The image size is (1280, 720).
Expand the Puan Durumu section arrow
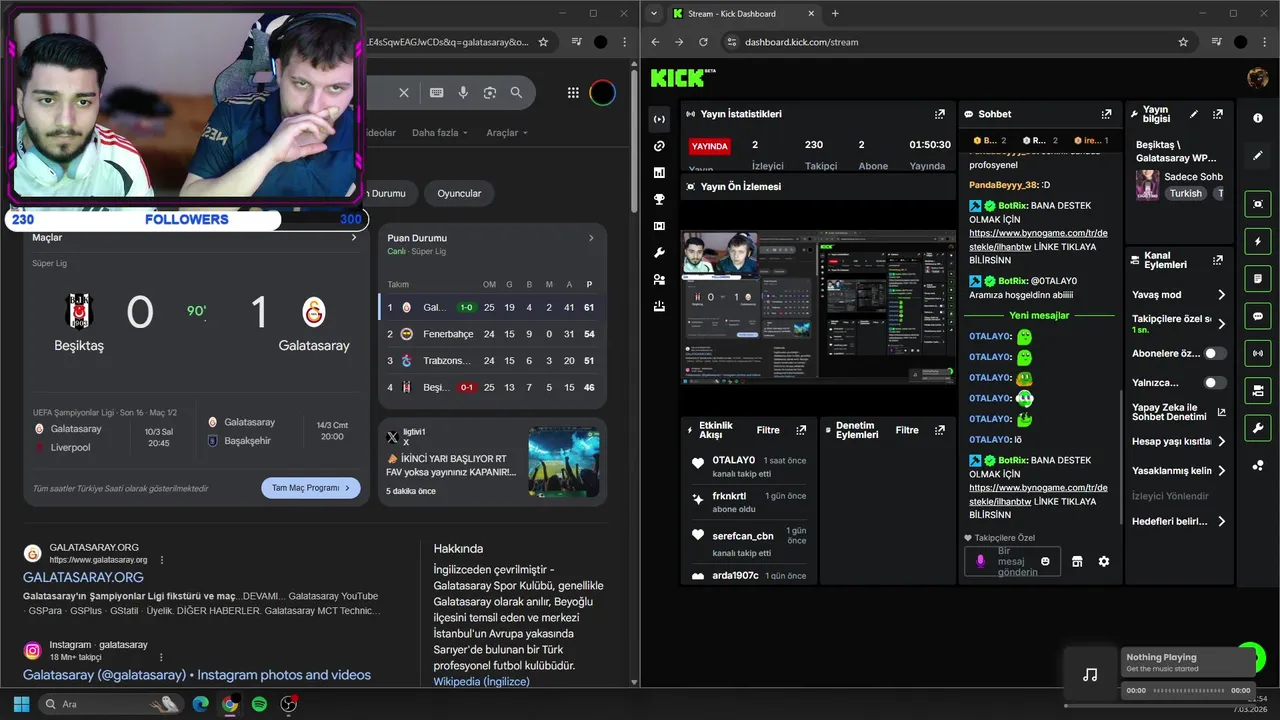click(x=591, y=238)
